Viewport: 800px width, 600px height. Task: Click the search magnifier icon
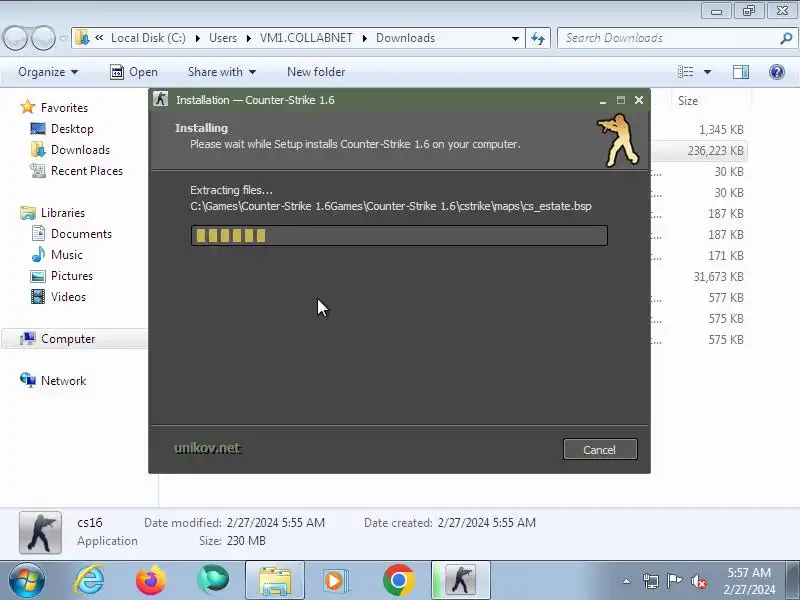(786, 38)
